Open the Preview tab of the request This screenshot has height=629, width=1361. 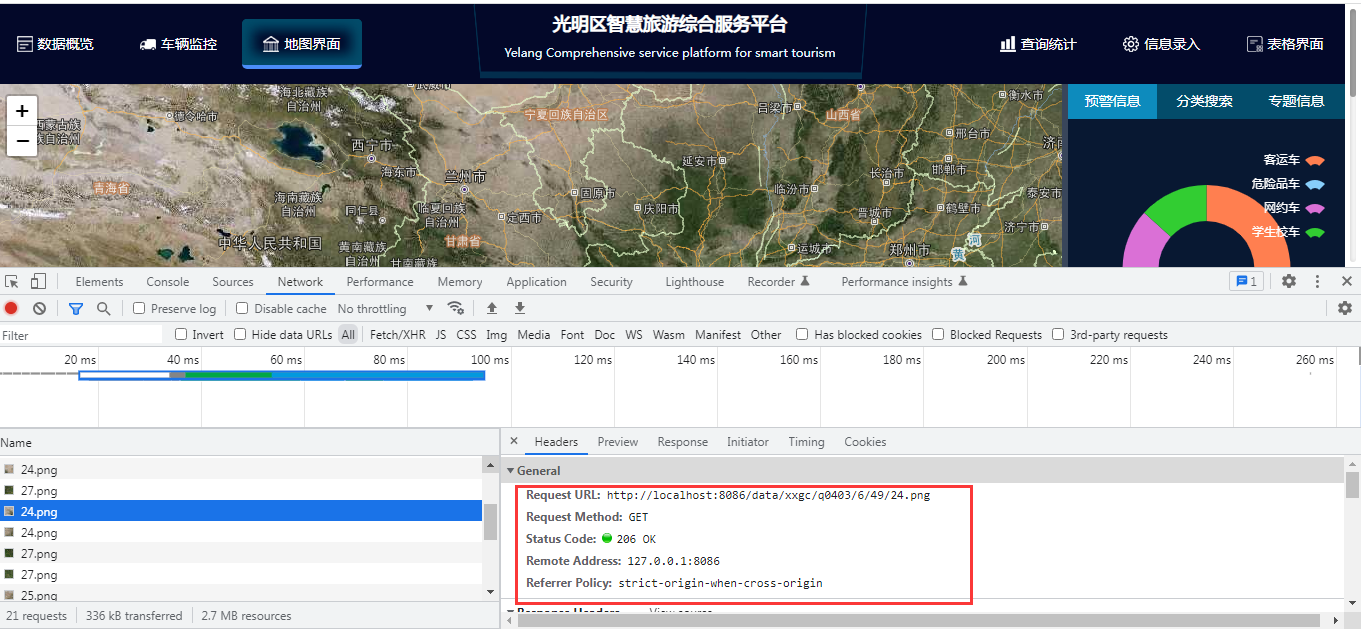[x=618, y=442]
